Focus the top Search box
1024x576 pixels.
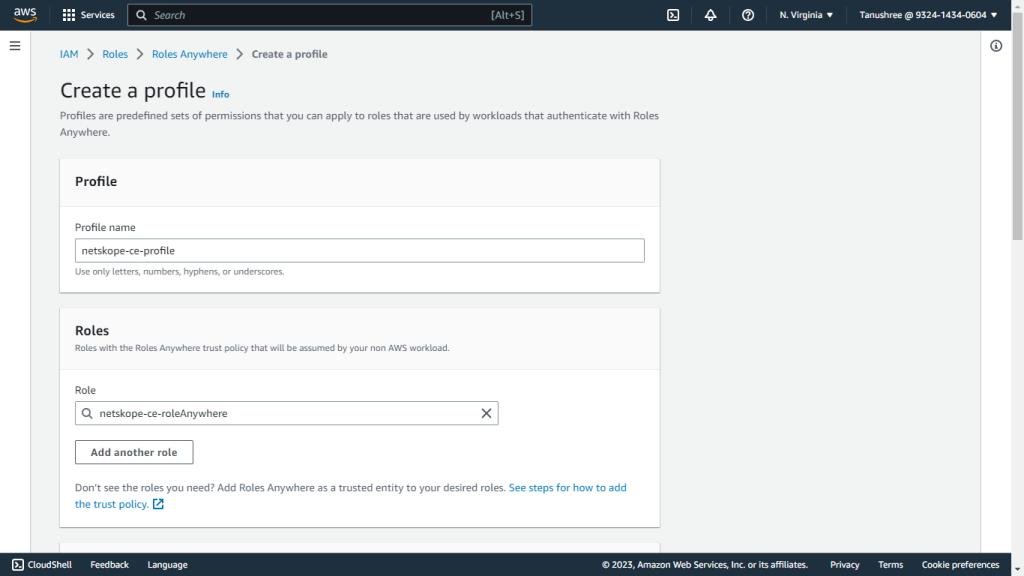pos(329,15)
